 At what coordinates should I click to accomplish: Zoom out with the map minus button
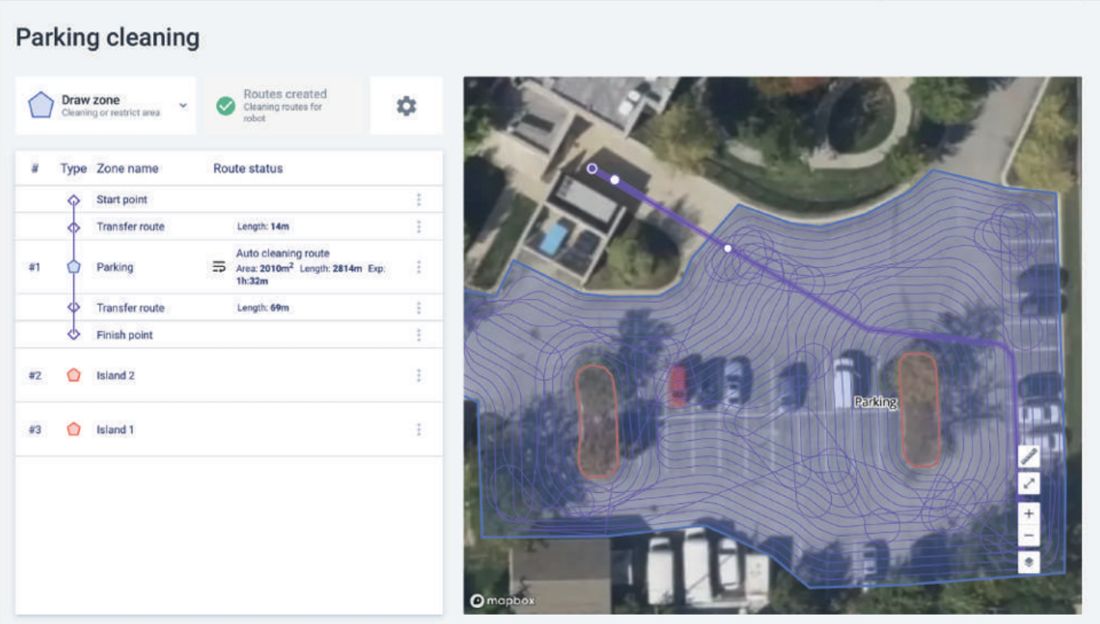[1028, 536]
